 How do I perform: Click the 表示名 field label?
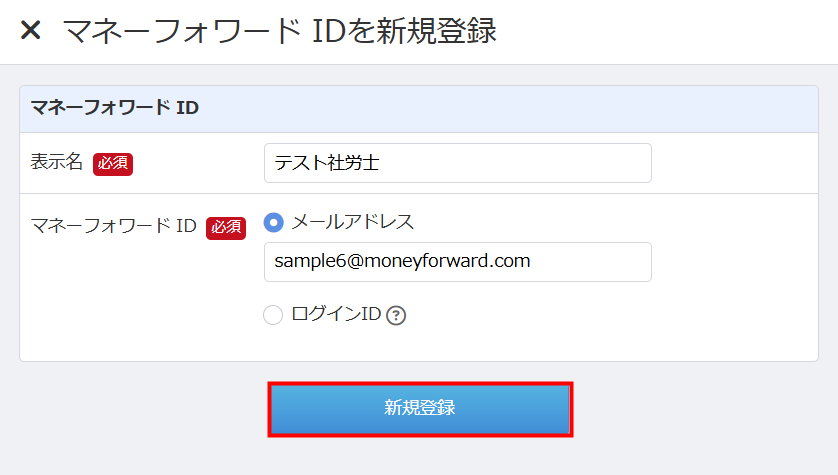click(x=57, y=162)
